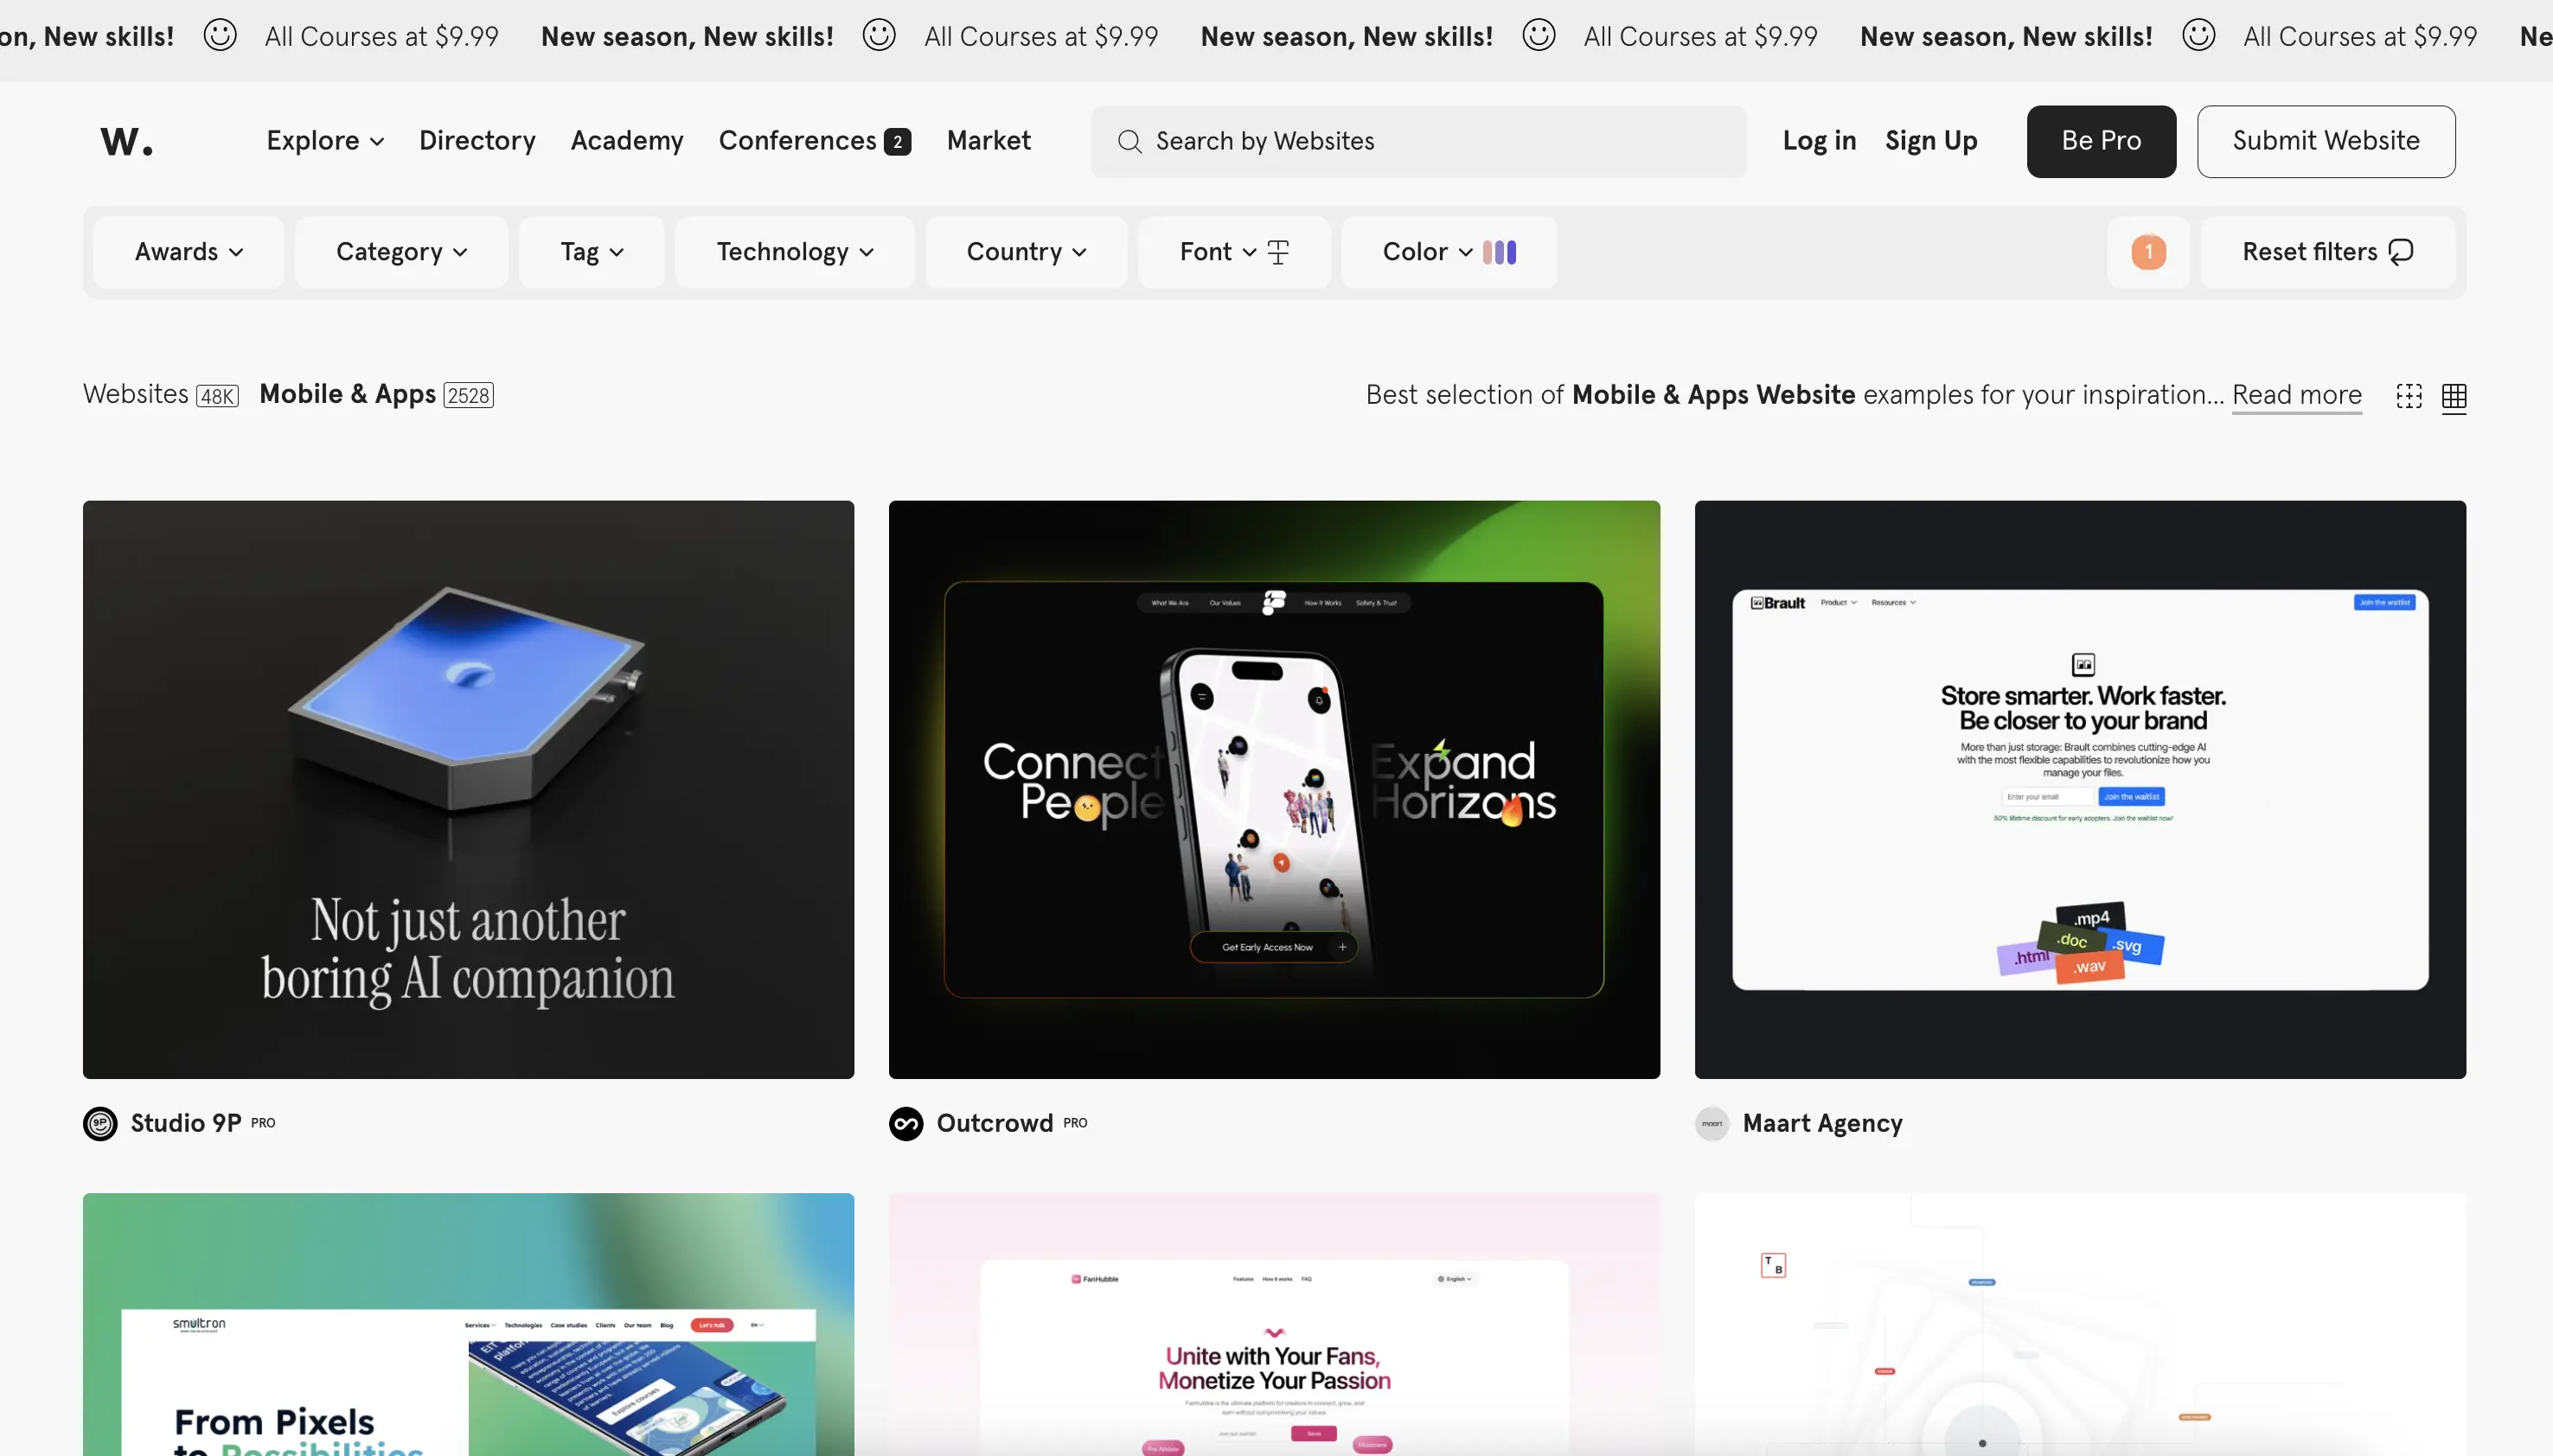The image size is (2553, 1456).
Task: Go to the Academy page
Action: pyautogui.click(x=627, y=141)
